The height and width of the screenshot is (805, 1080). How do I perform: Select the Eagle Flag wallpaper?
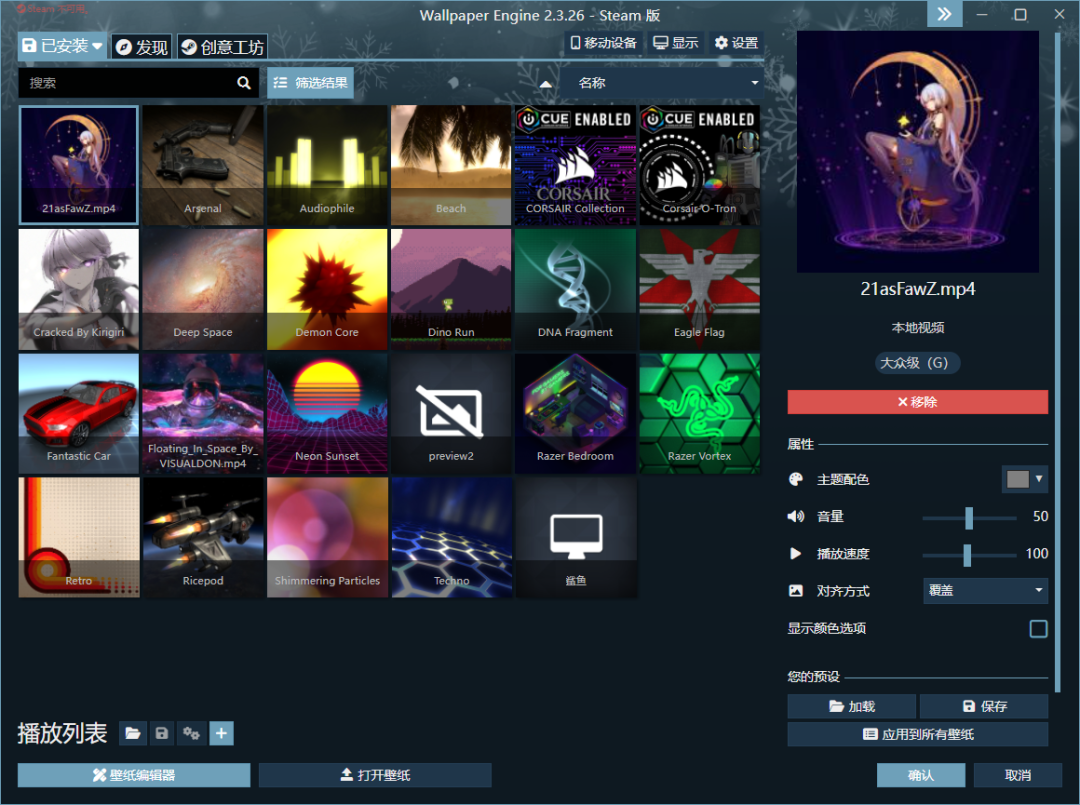(x=700, y=289)
